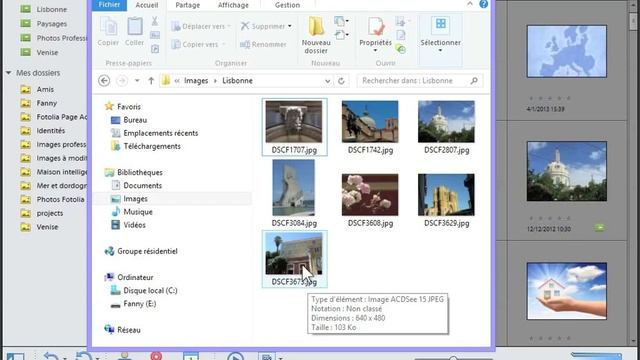Screen dimensions: 640x360
Task: Open Musique library
Action: tap(132, 212)
